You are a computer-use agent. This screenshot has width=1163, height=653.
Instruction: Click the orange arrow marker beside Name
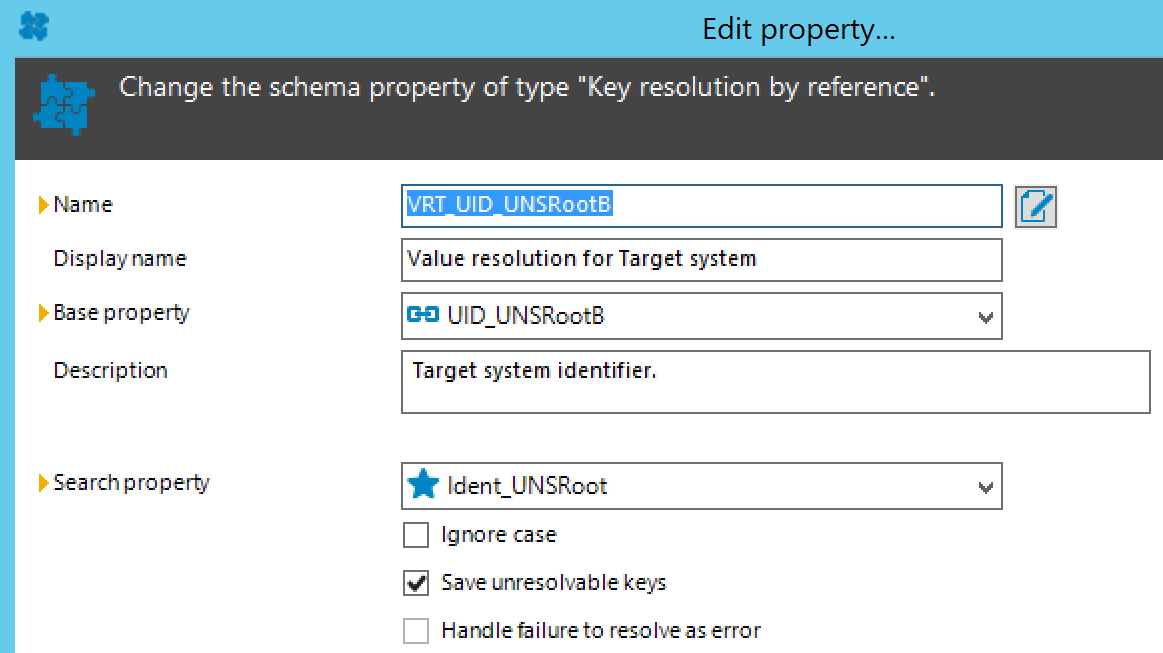tap(43, 204)
